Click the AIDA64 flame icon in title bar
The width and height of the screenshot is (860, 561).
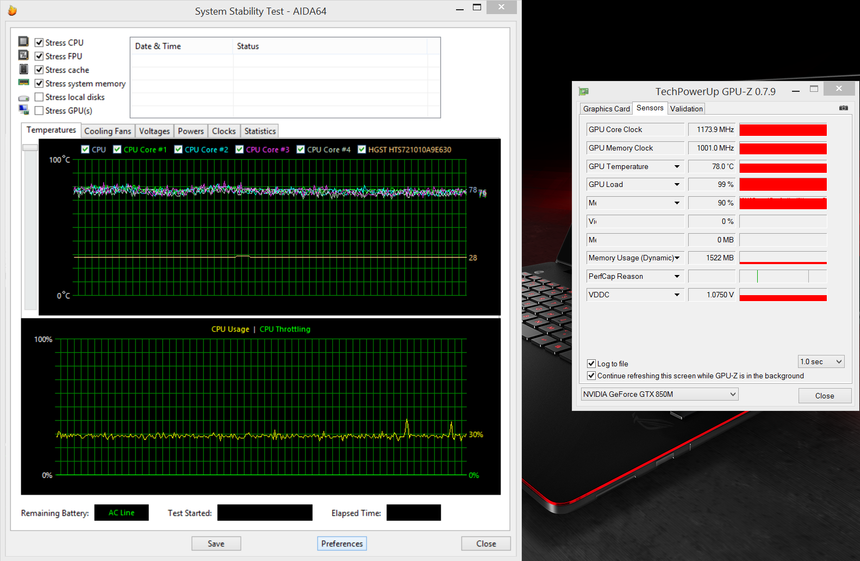coord(14,10)
